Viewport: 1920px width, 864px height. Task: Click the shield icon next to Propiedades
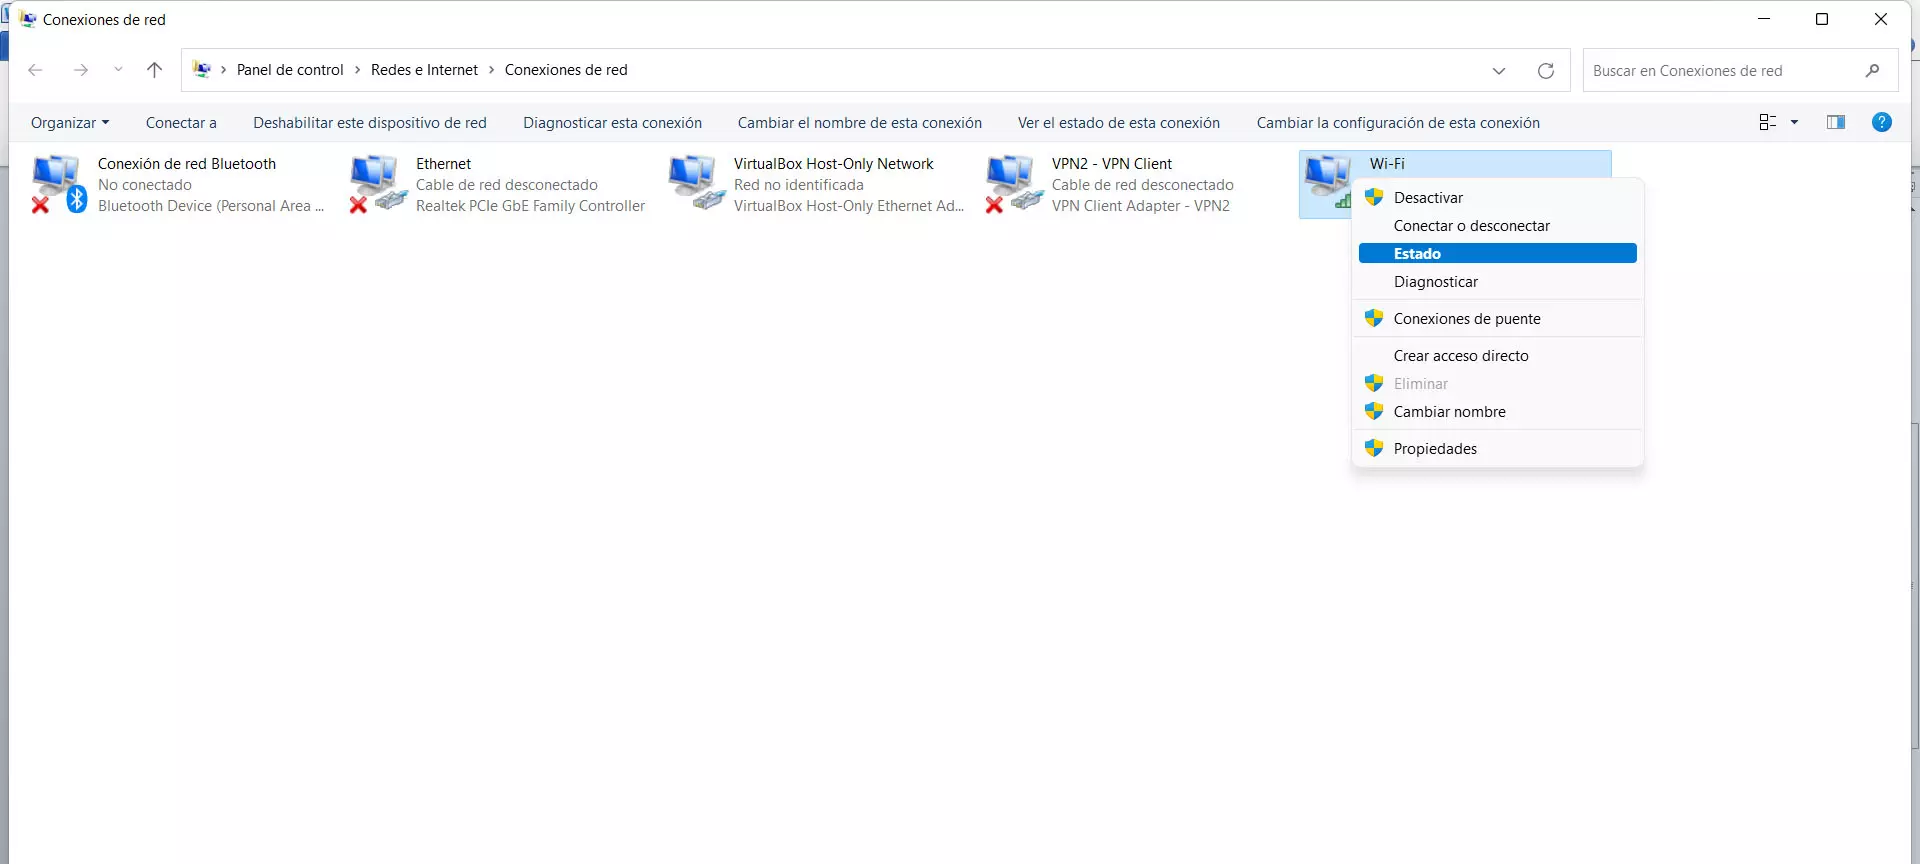click(x=1374, y=448)
